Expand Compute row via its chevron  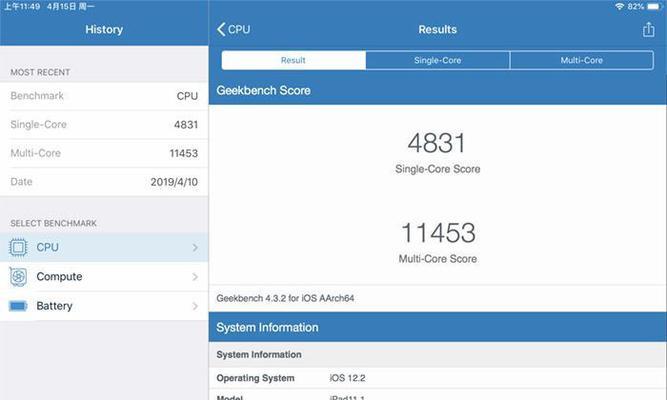(x=195, y=277)
